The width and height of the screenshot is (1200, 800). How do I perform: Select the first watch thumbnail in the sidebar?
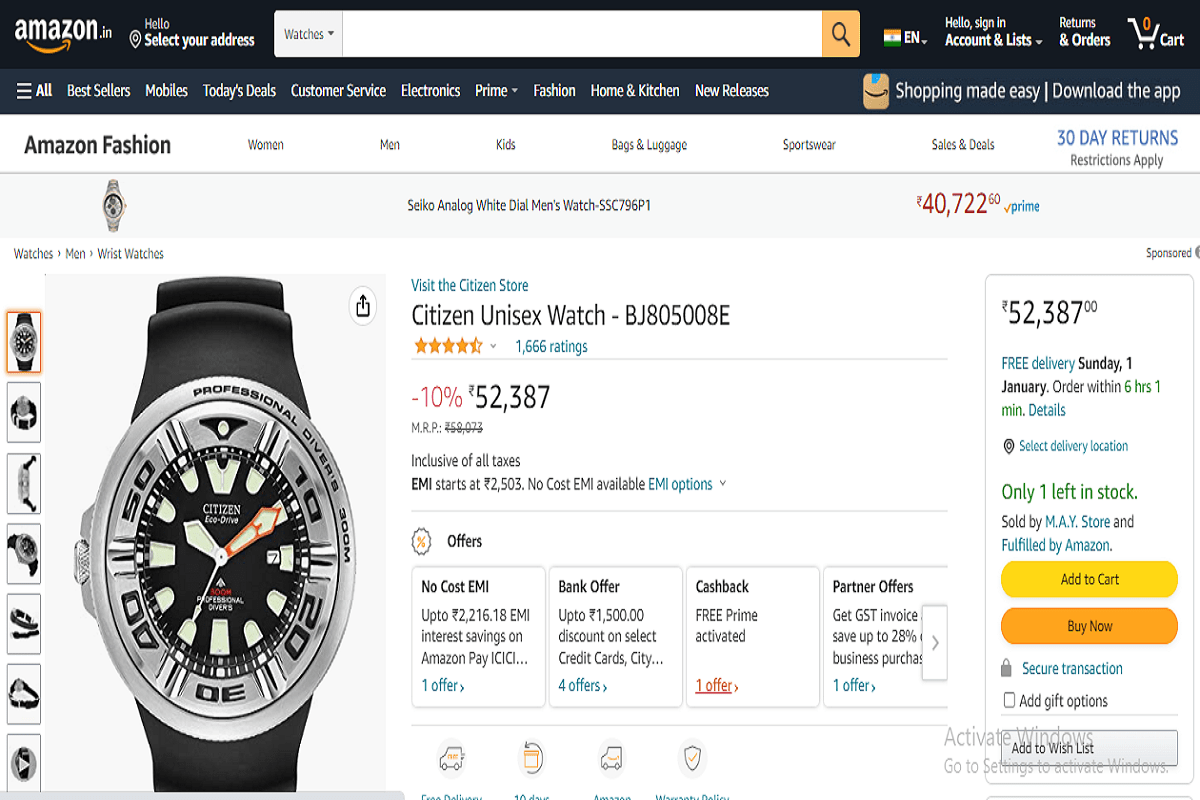(x=24, y=340)
